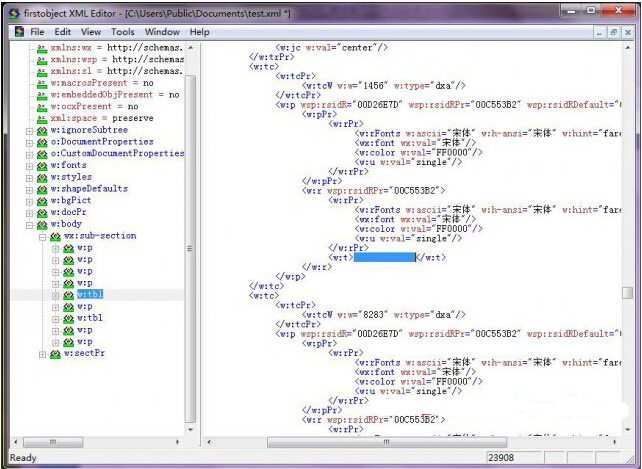Click the highlighted text inside w:t tag
642x469 pixels.
(x=385, y=257)
